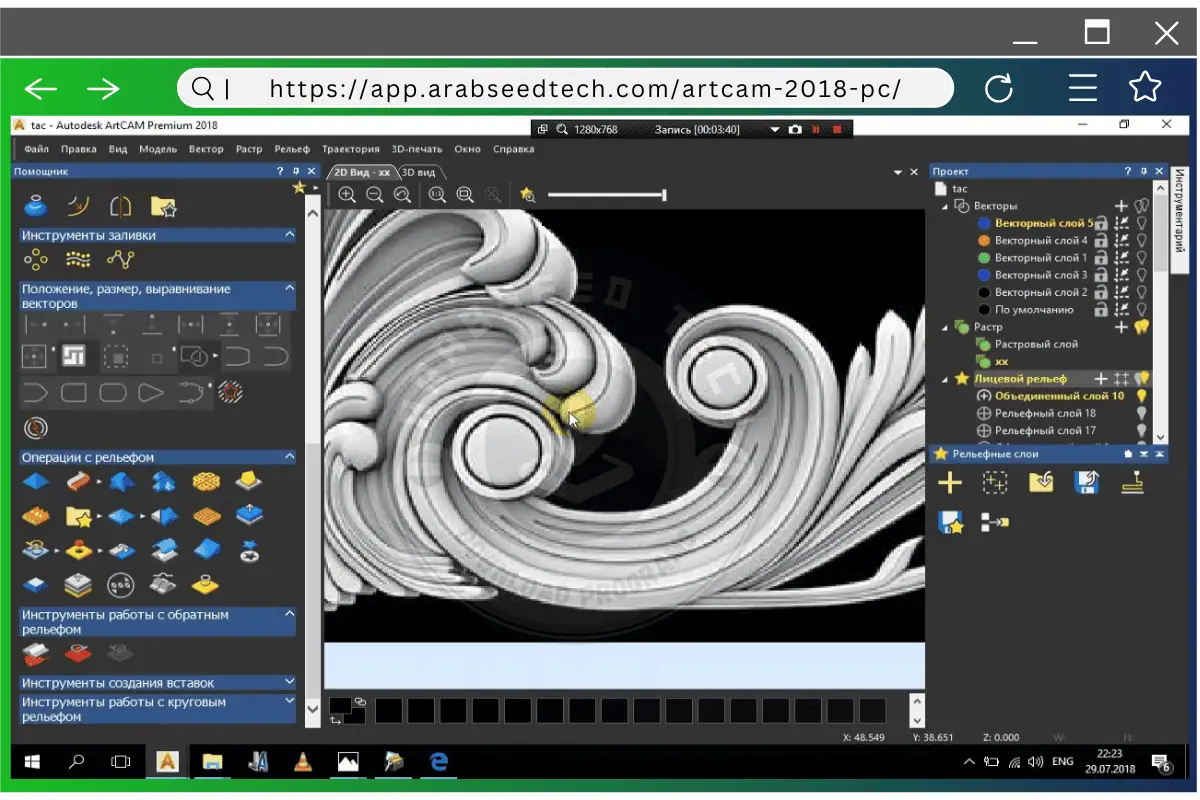
Task: Open the yellow folder import icon in Рельефные слои
Action: 1042,481
